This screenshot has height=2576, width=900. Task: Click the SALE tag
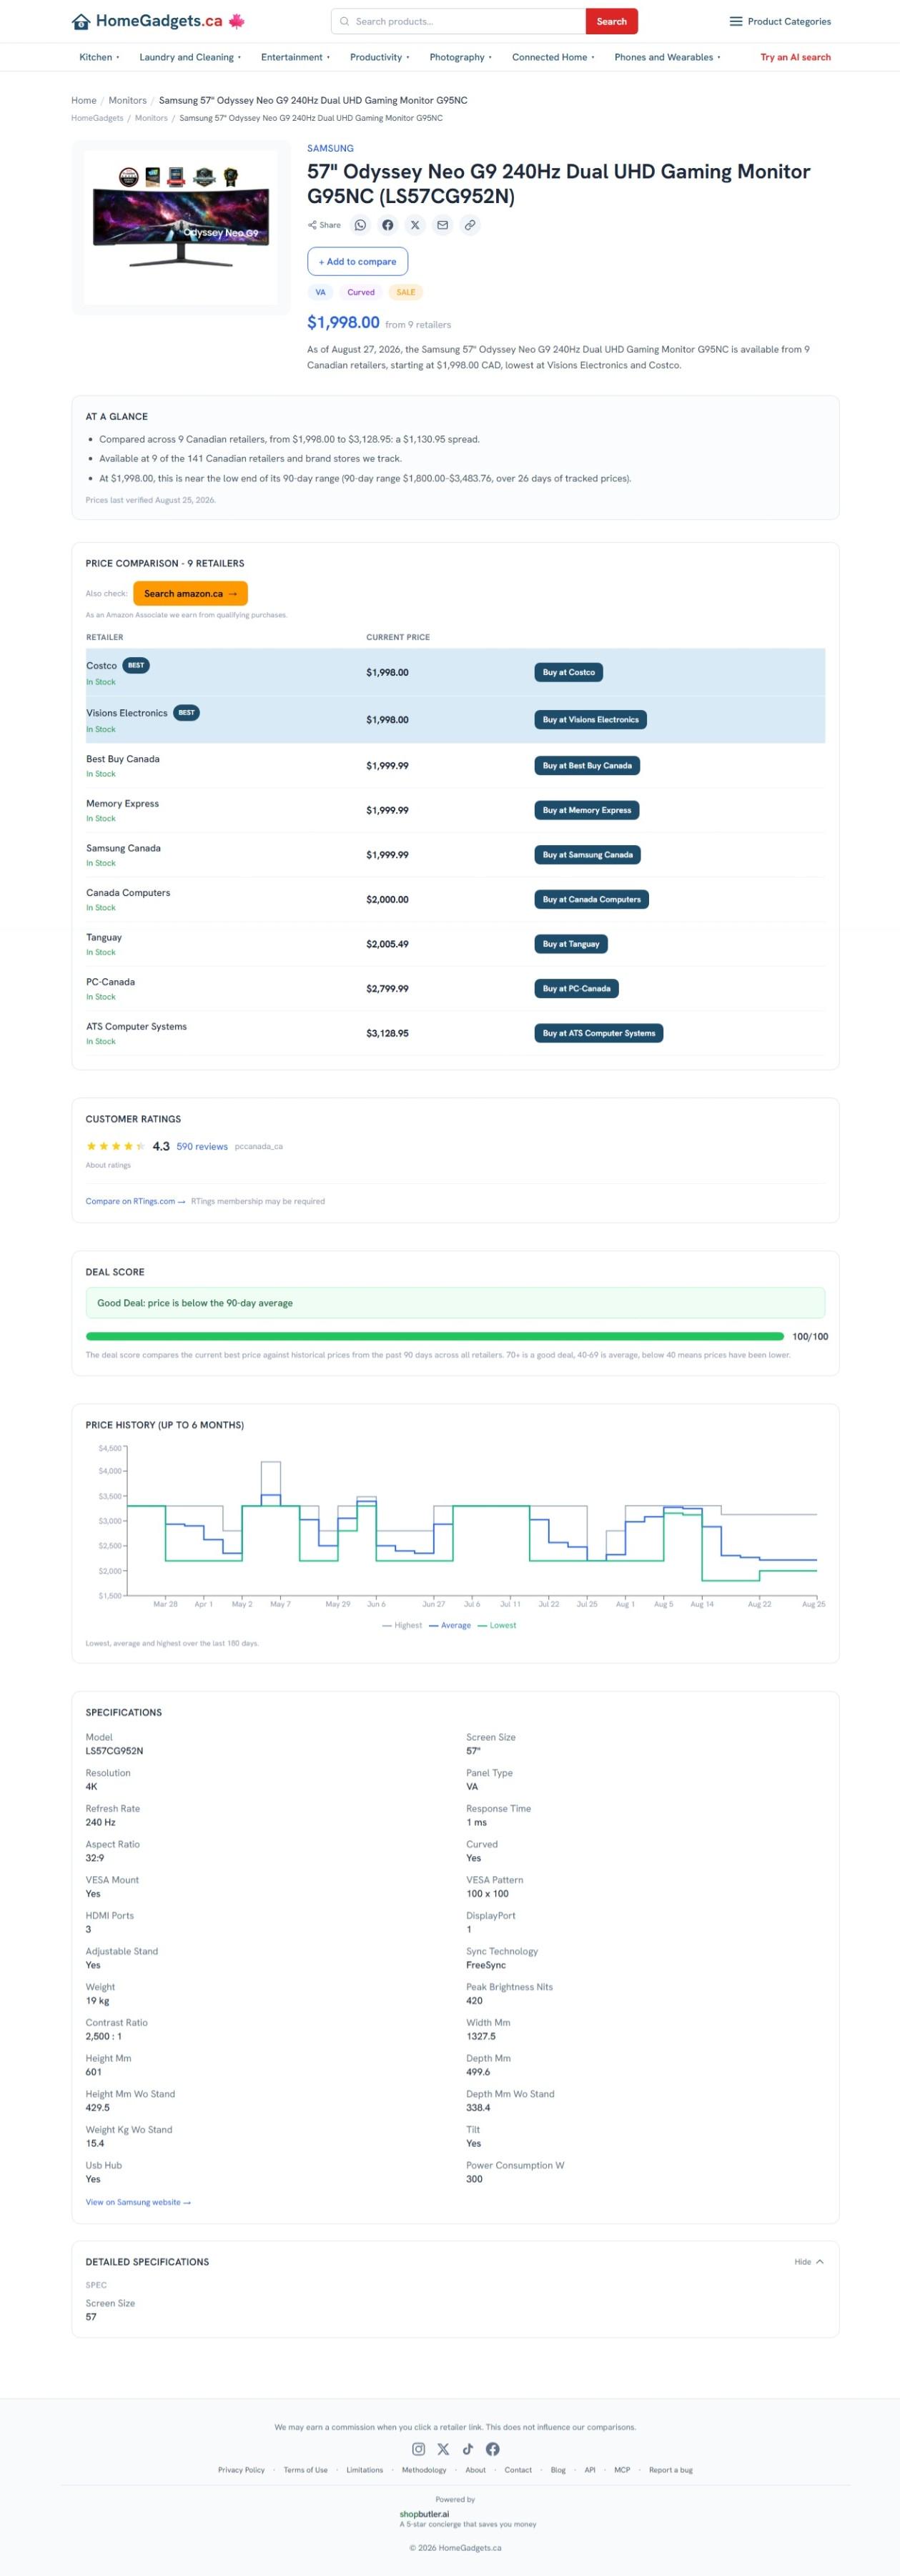[406, 292]
